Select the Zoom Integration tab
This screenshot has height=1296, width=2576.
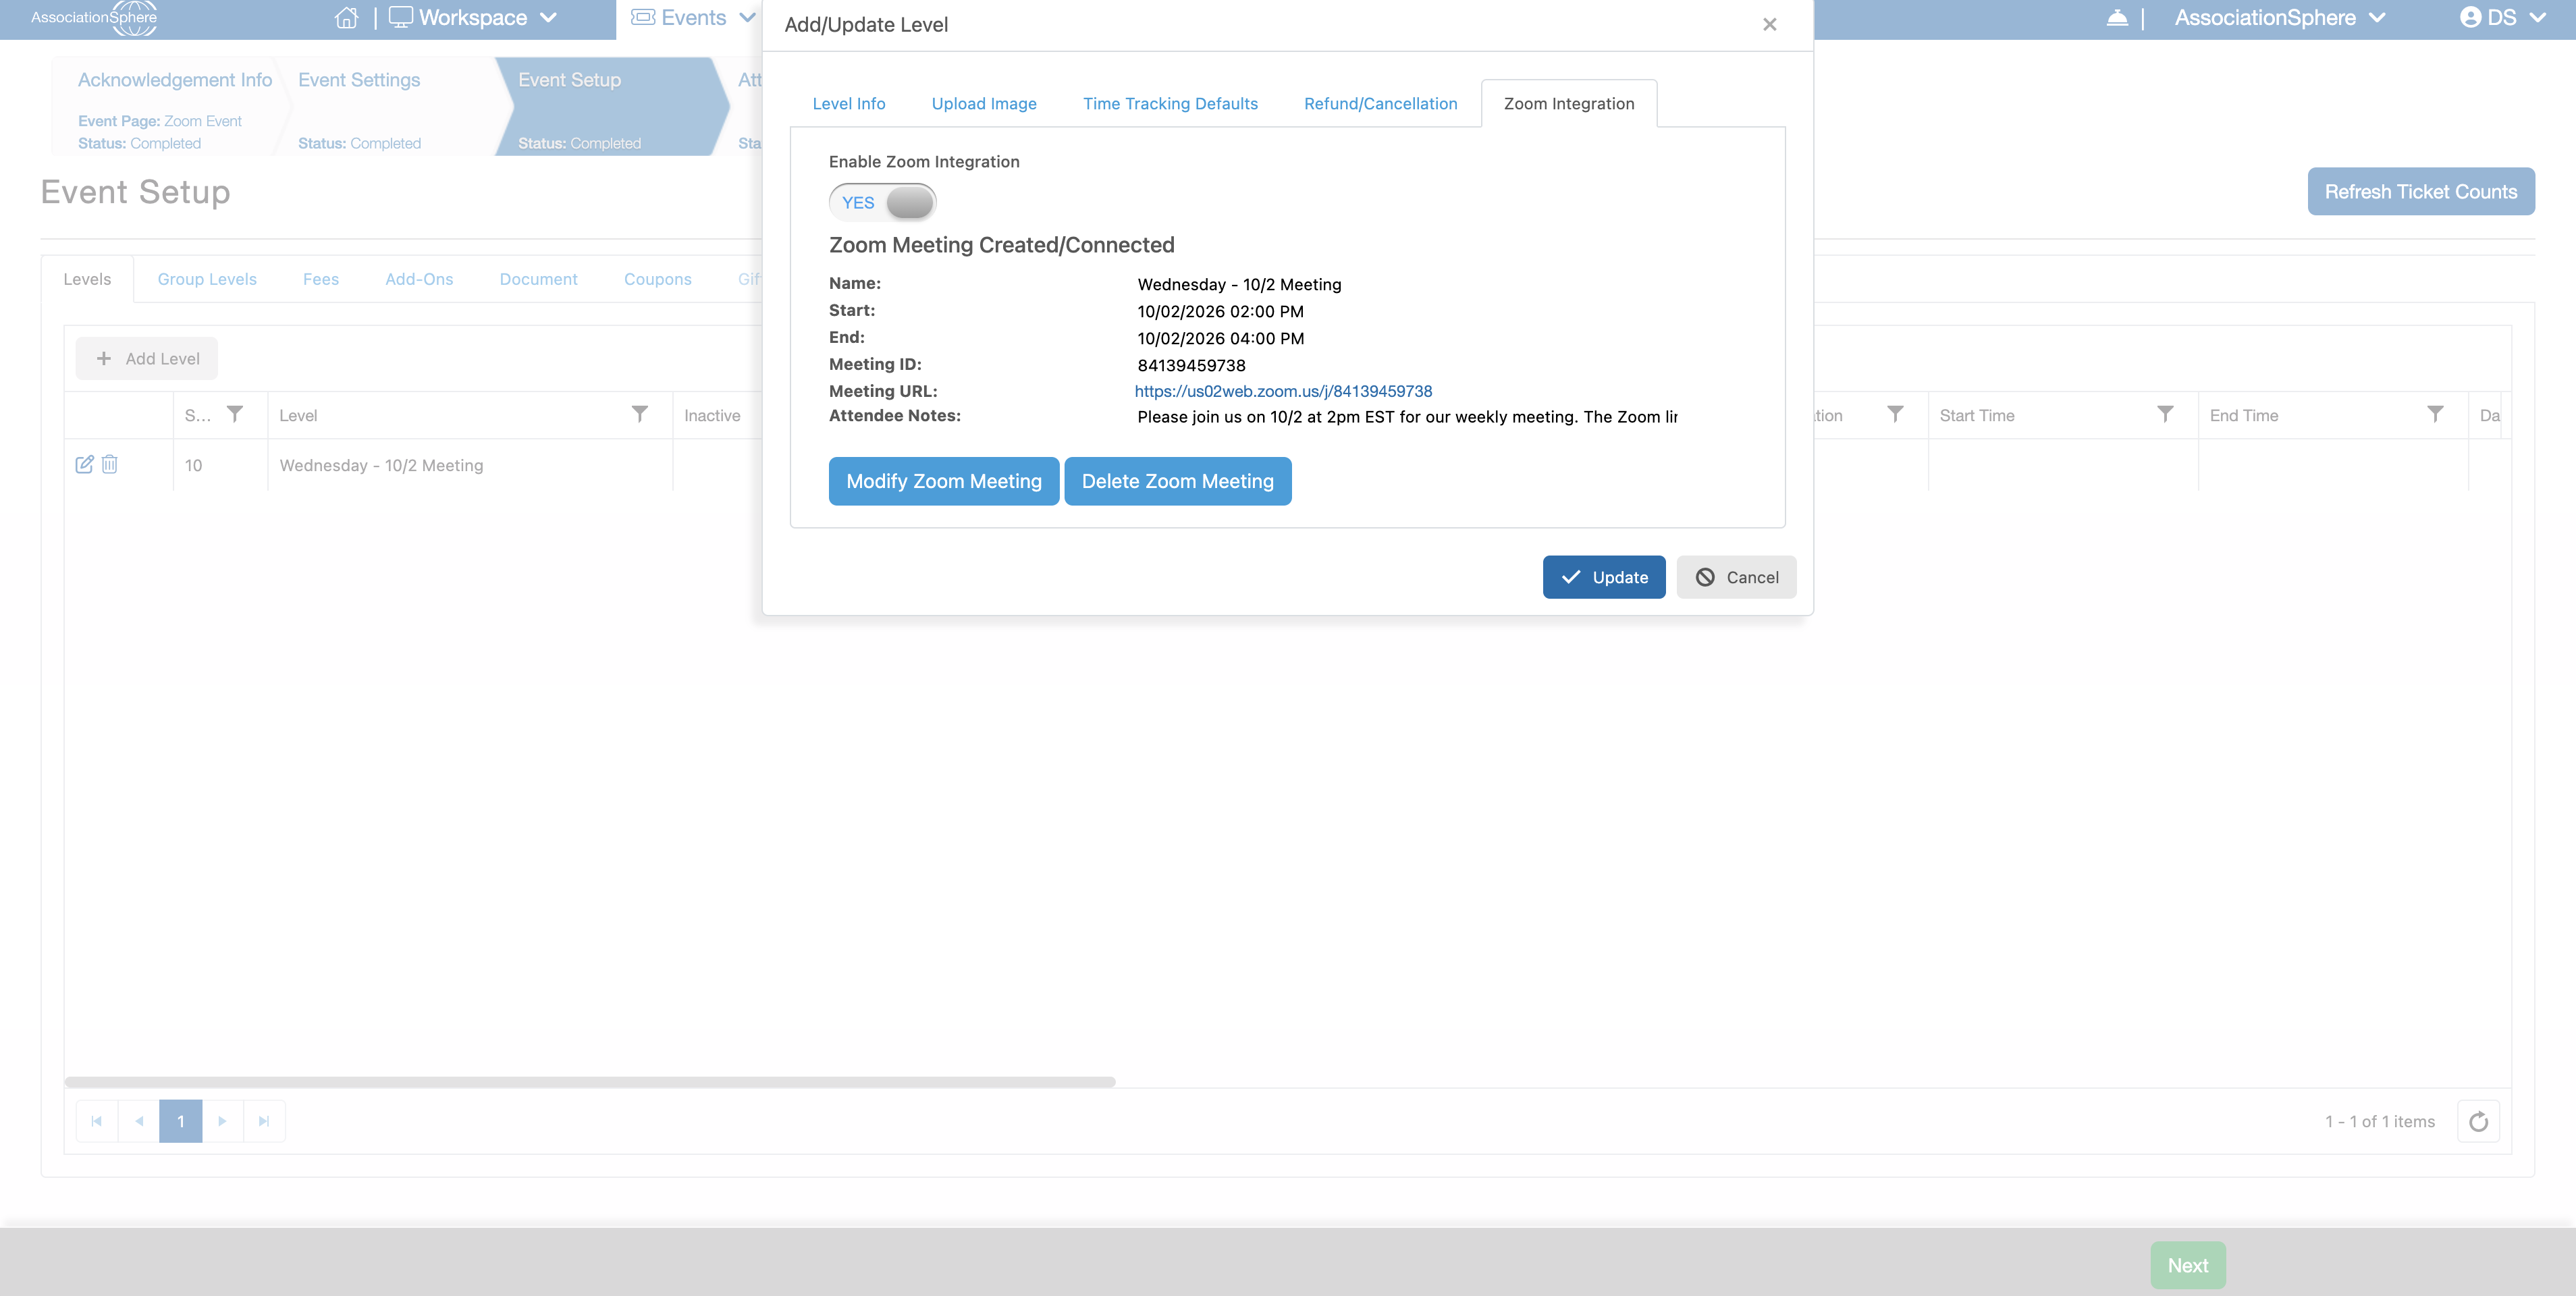(1569, 104)
